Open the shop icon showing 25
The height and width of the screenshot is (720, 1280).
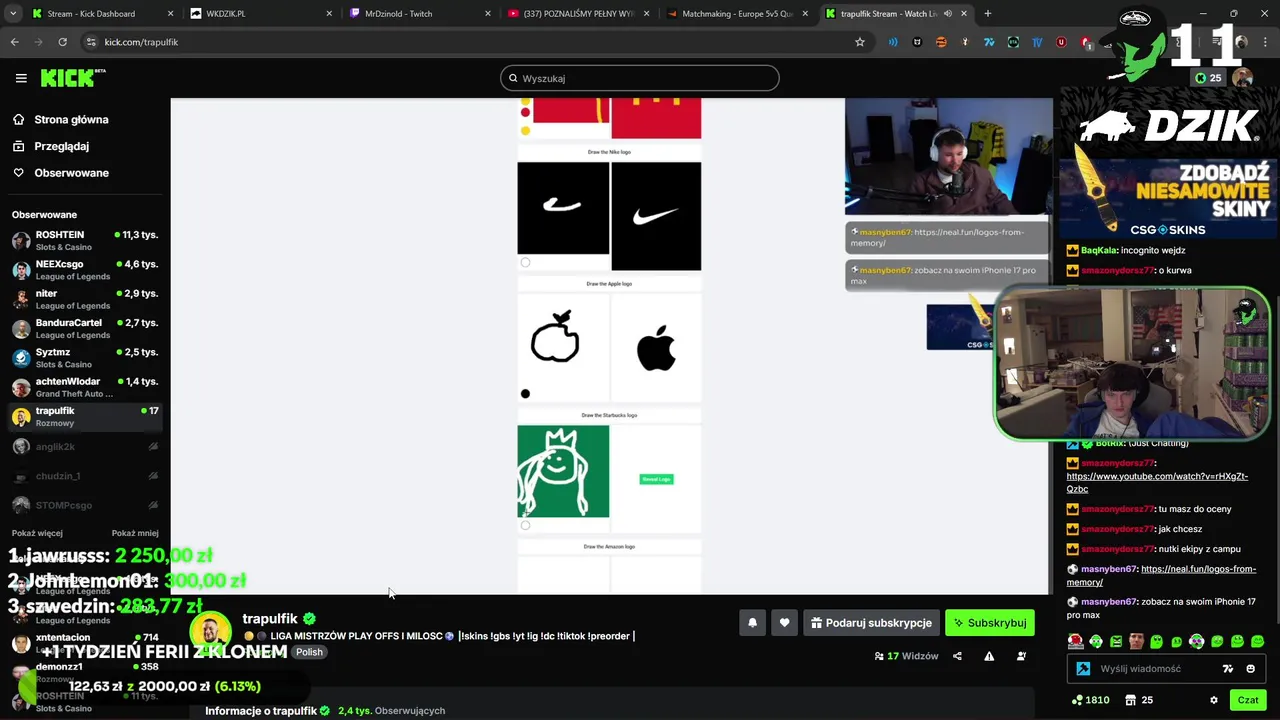[1139, 700]
